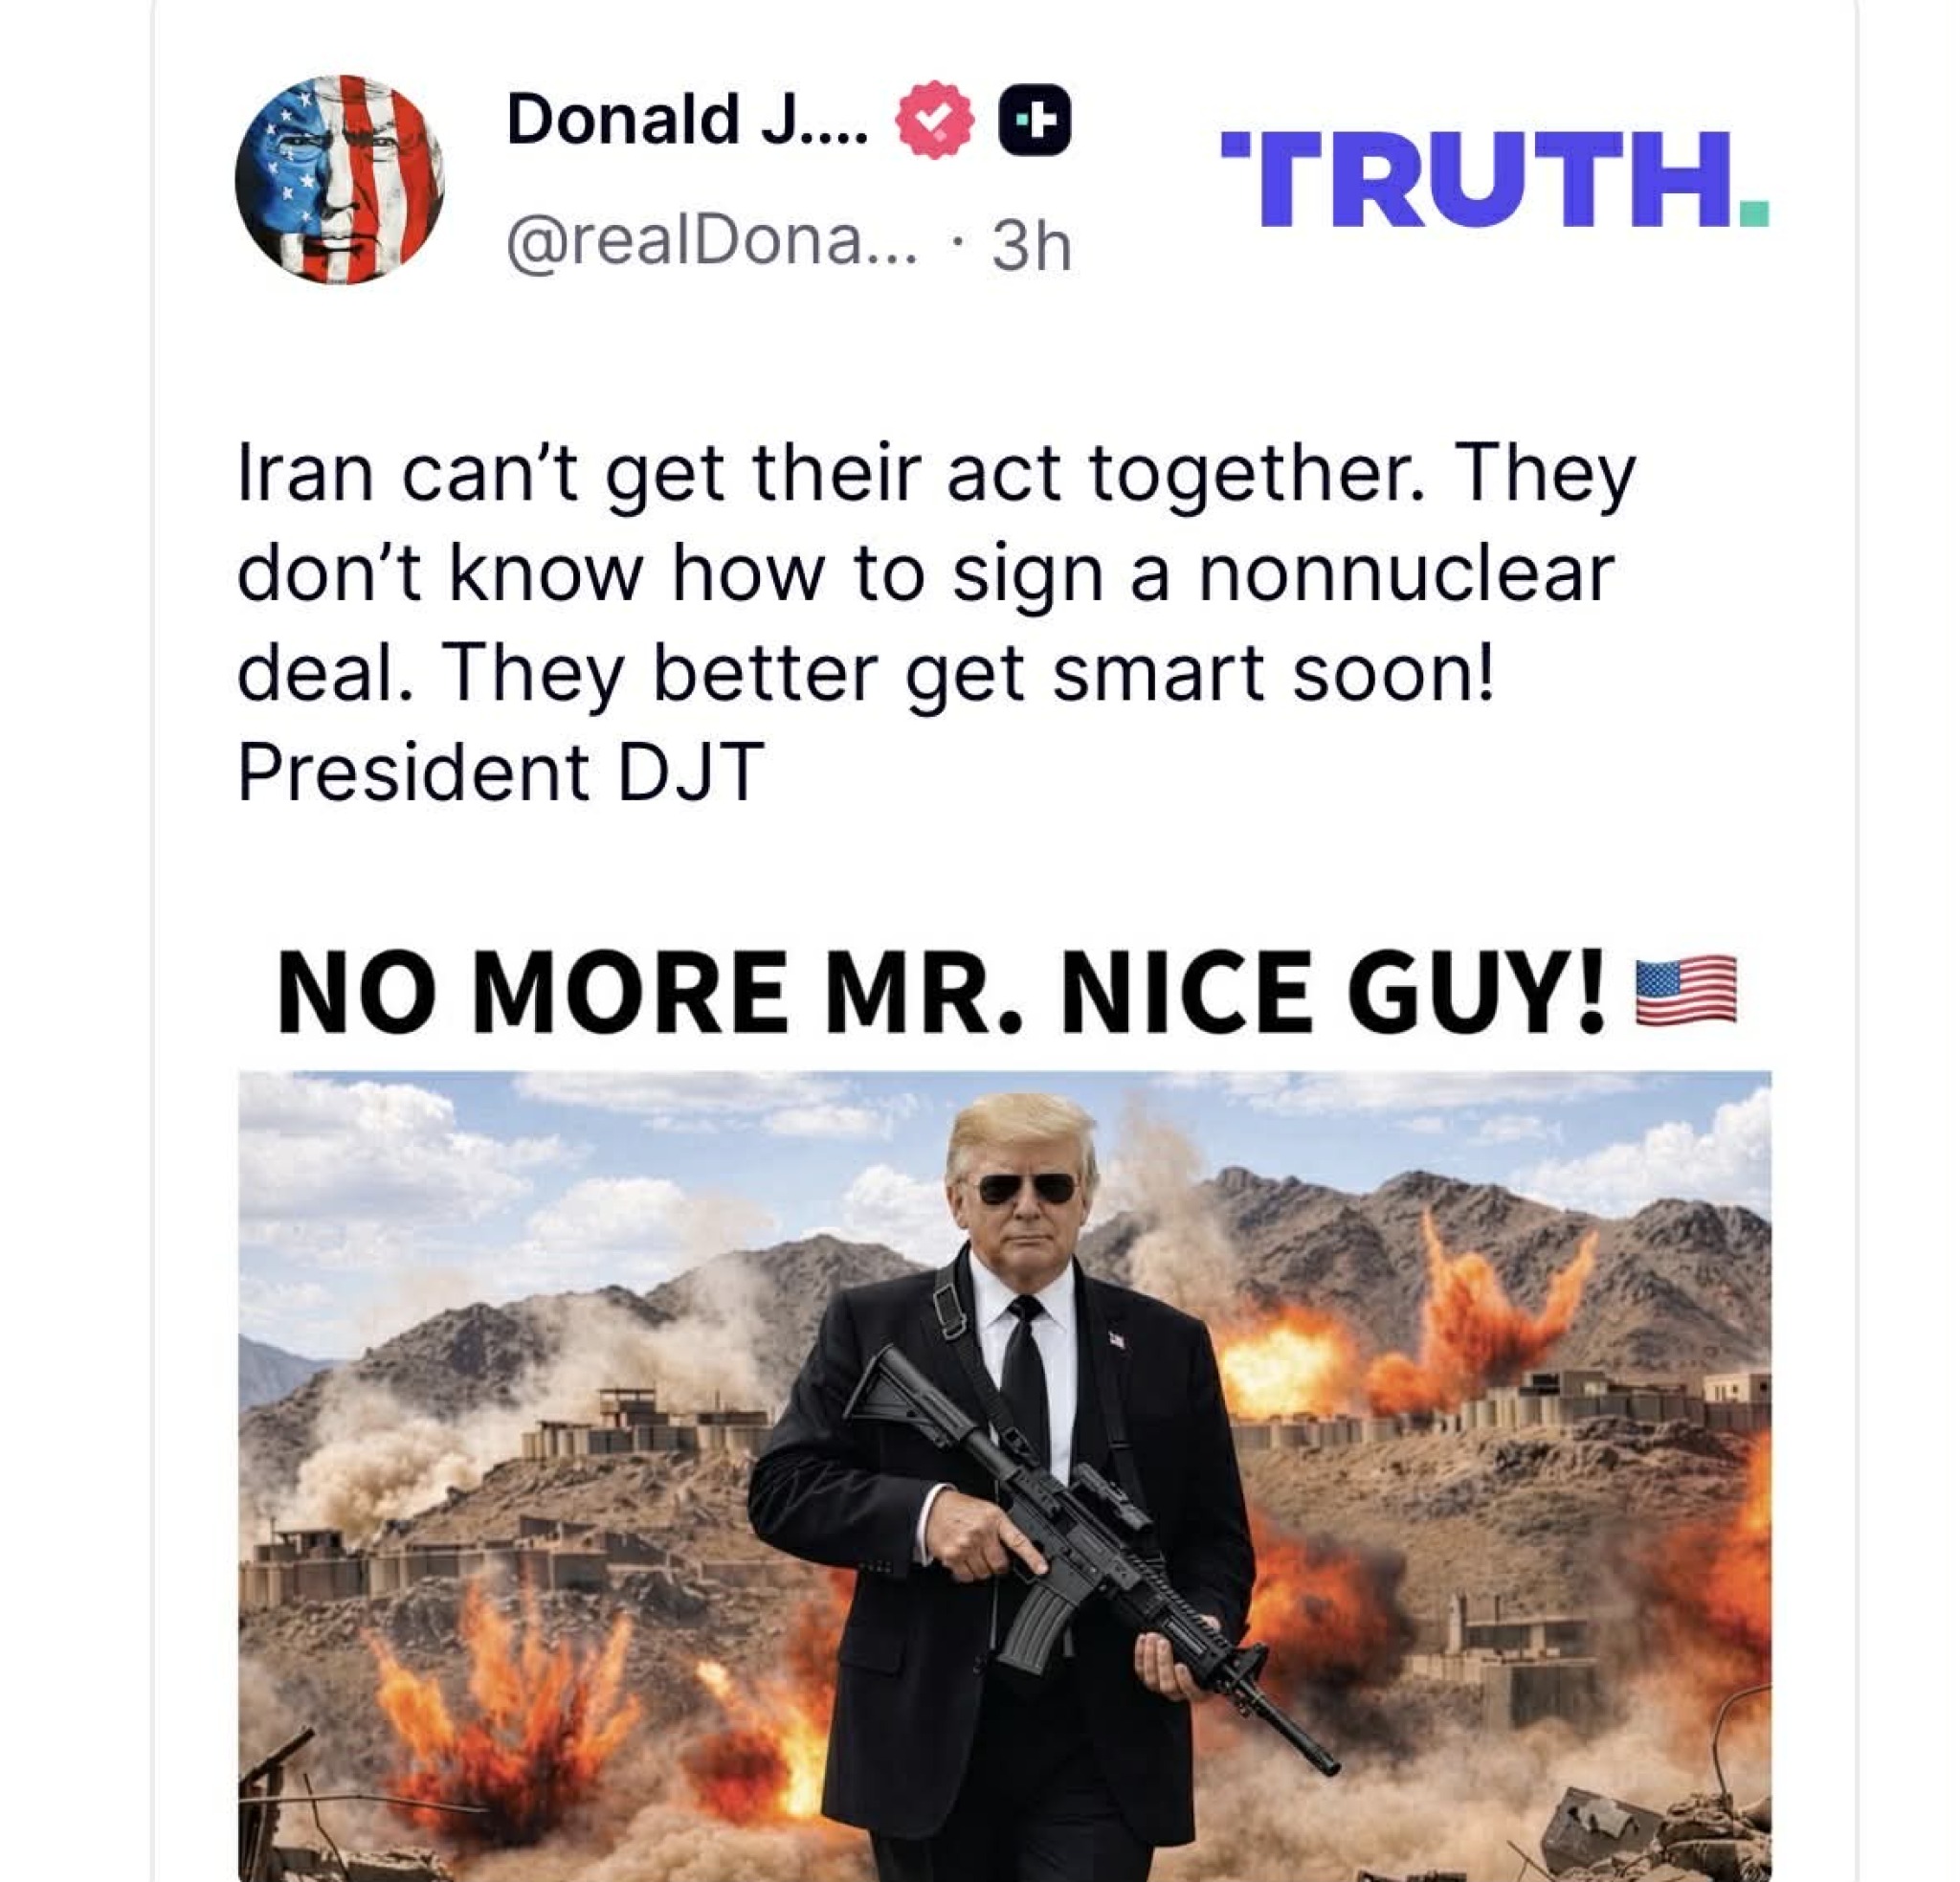Open the flag-painted profile avatar
This screenshot has height=1882, width=1960.
point(340,180)
